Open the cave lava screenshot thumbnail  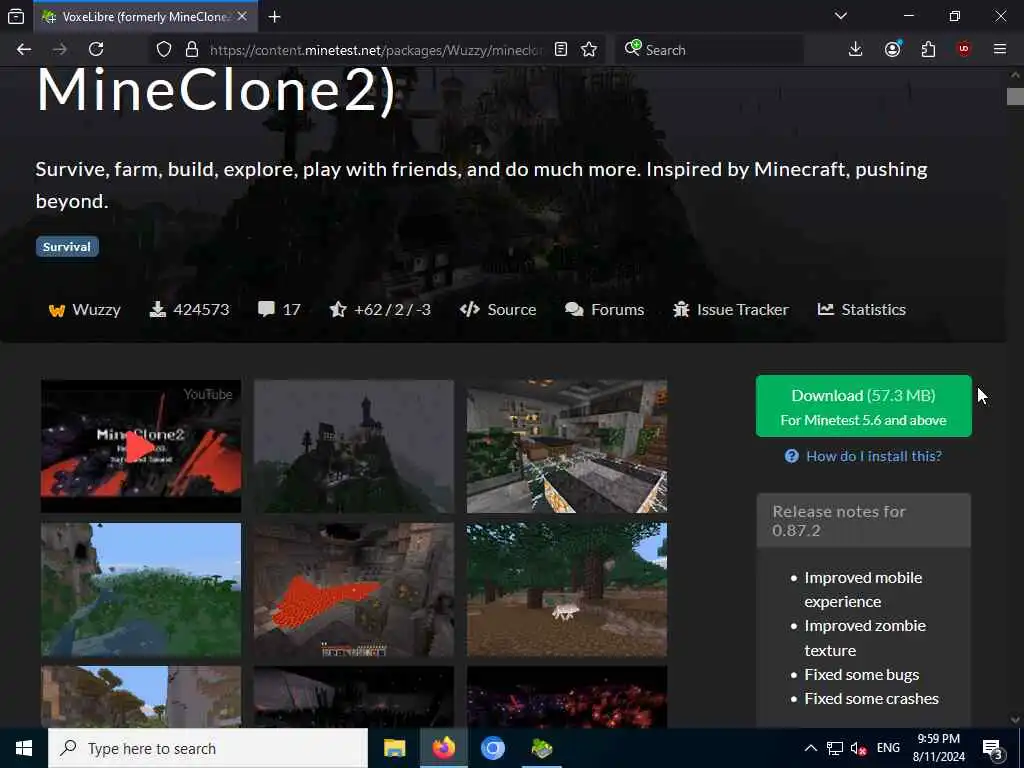click(353, 589)
